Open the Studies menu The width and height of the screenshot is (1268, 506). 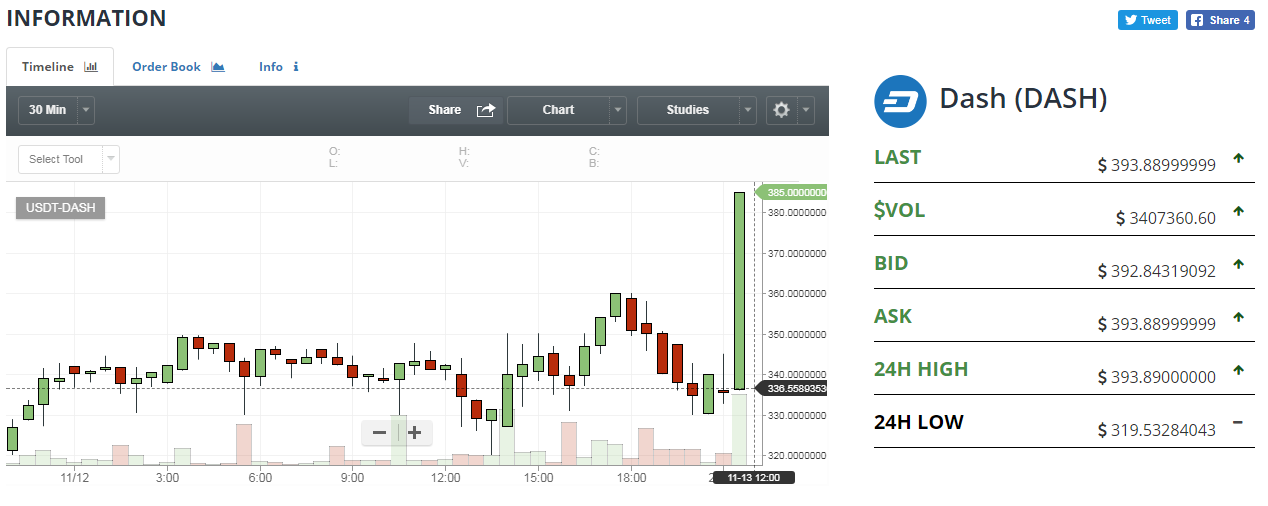click(x=688, y=110)
